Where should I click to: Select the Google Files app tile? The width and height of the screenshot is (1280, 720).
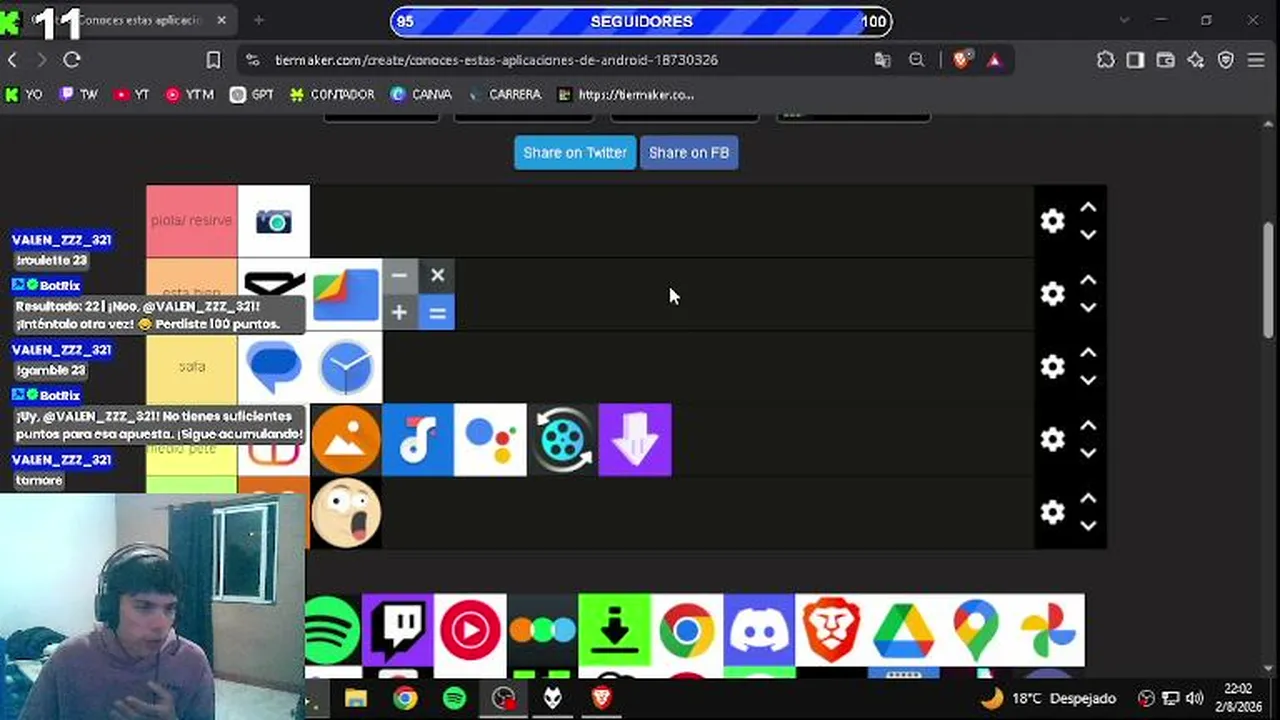[346, 294]
